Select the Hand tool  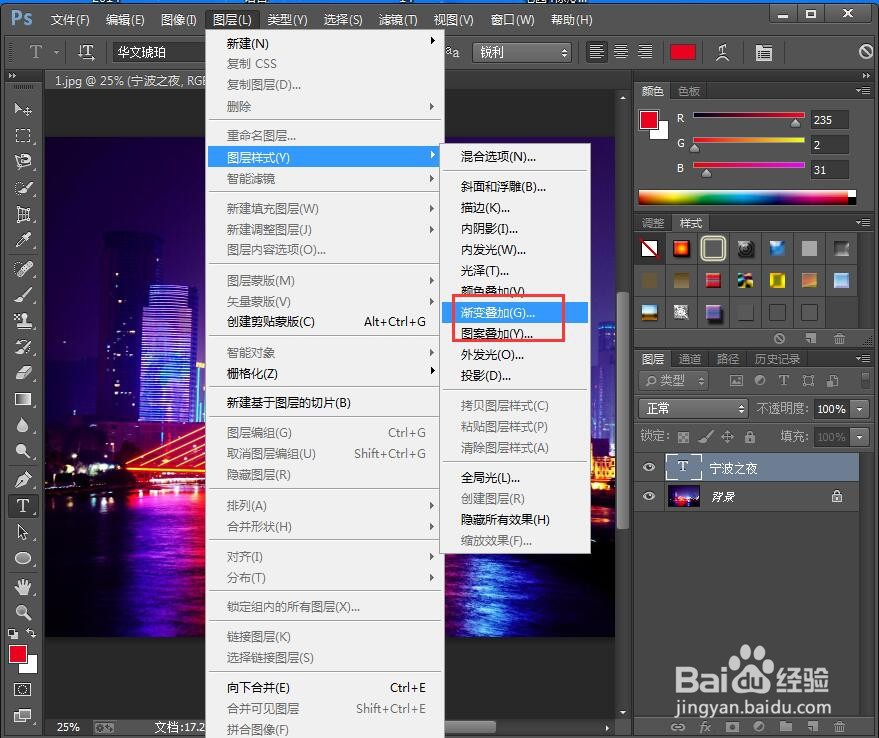(22, 587)
